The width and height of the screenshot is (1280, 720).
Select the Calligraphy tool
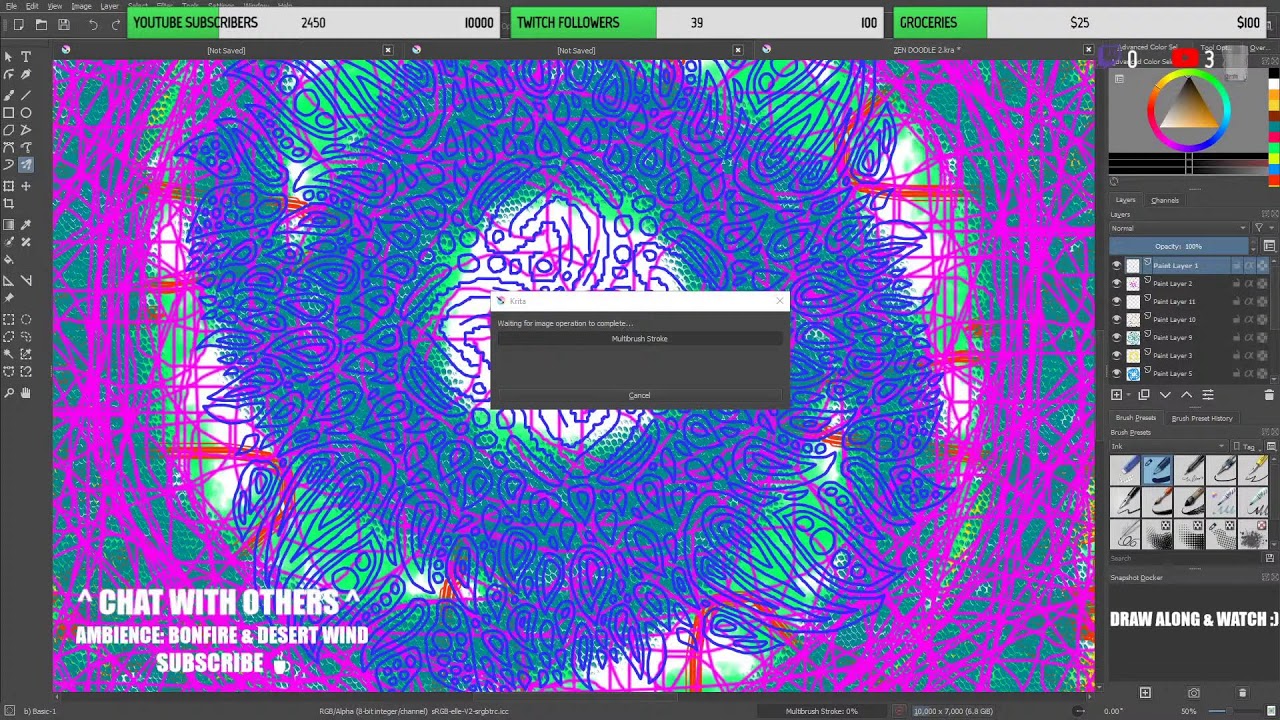click(x=26, y=75)
